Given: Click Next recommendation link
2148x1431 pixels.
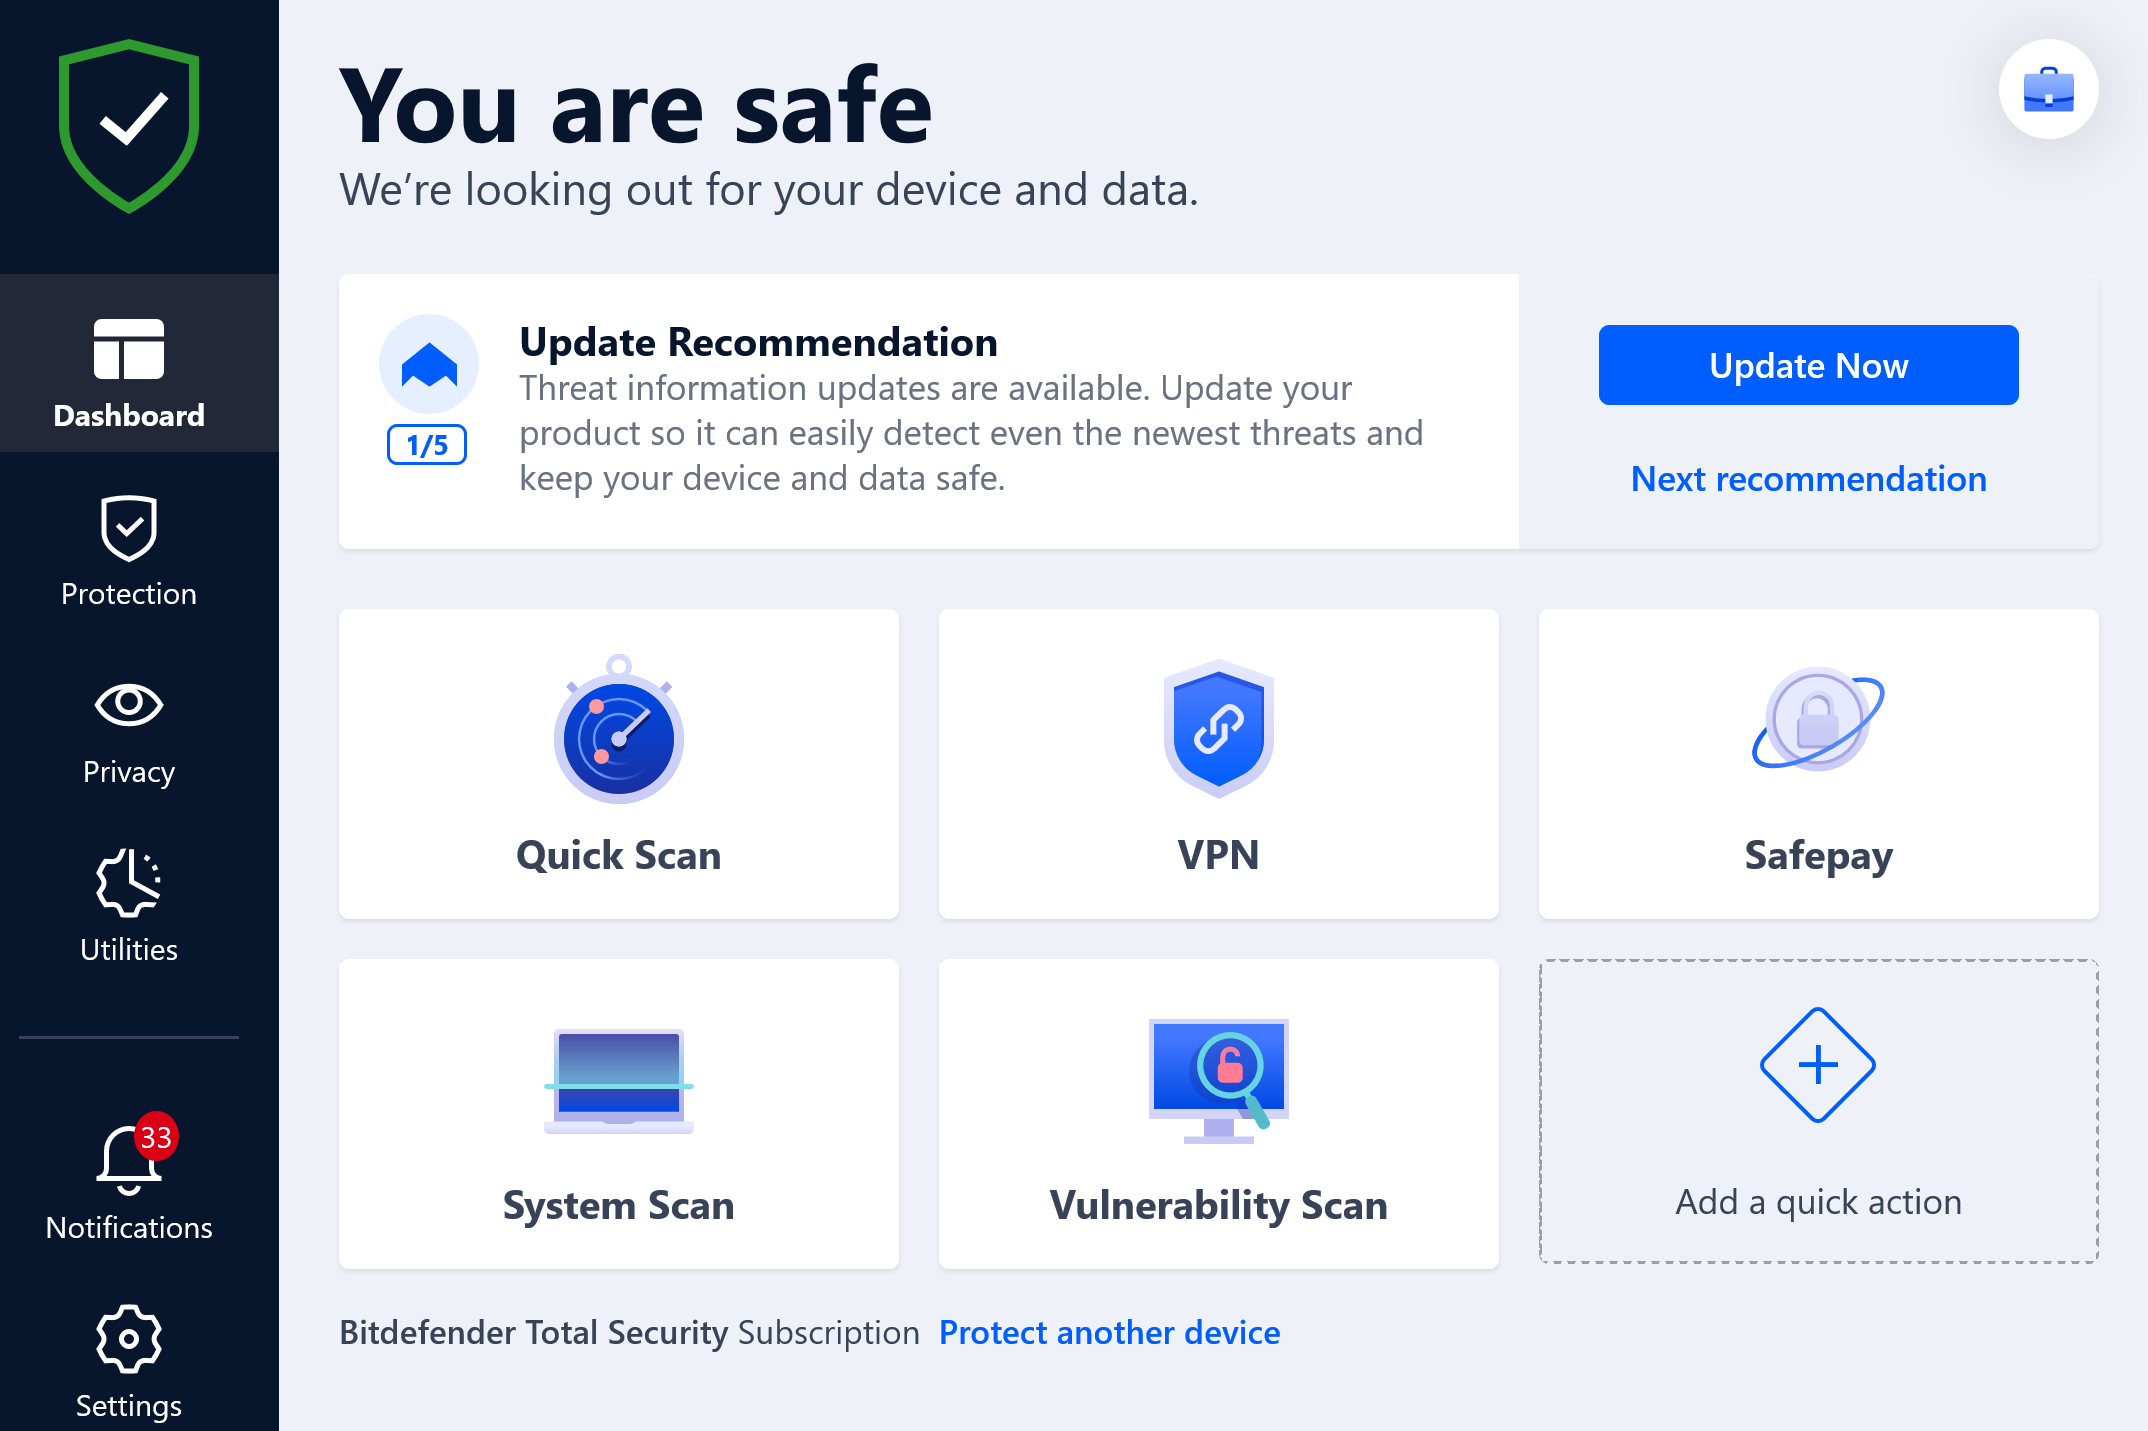Looking at the screenshot, I should pyautogui.click(x=1808, y=479).
